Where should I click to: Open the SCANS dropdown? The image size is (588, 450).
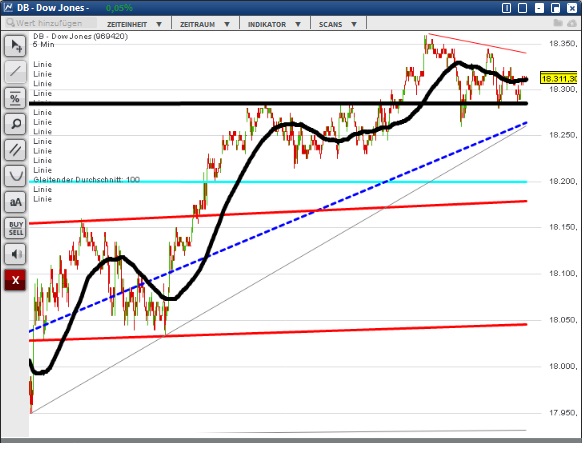pos(338,24)
